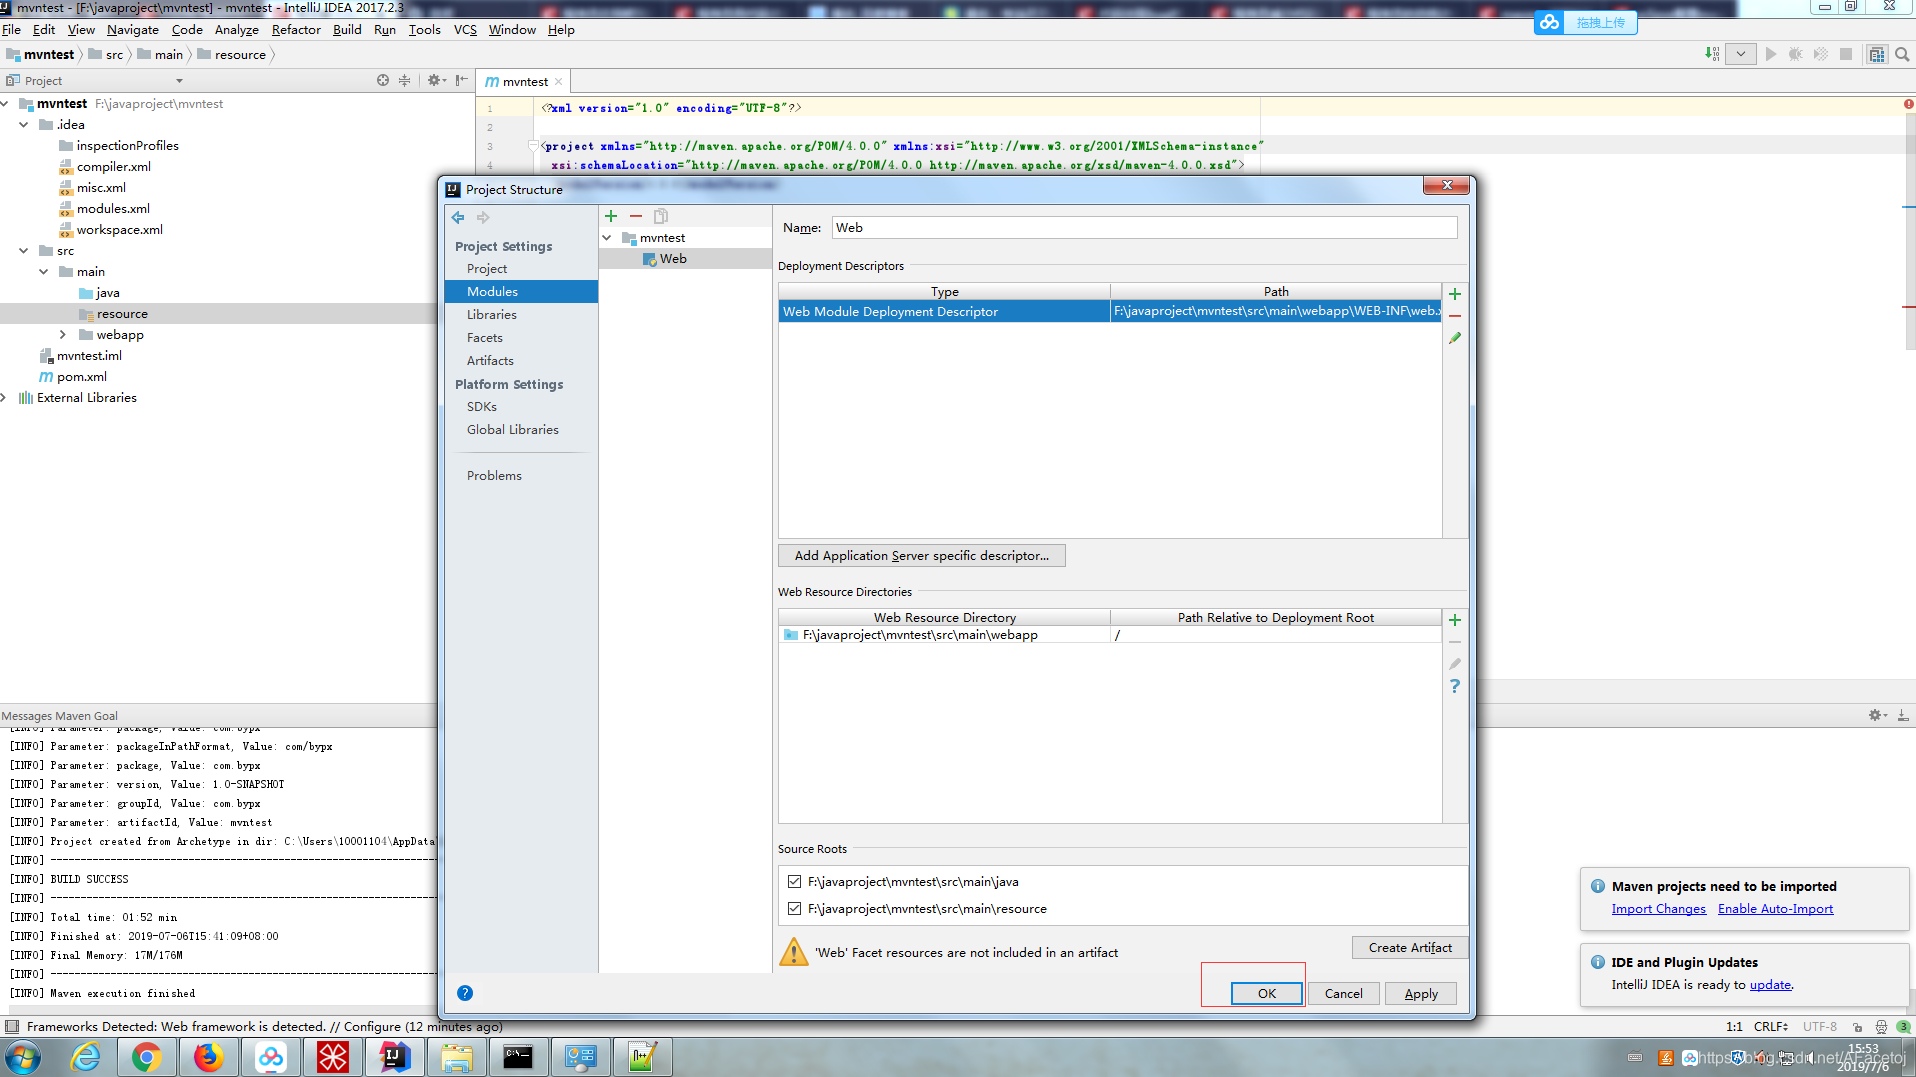The height and width of the screenshot is (1077, 1916).
Task: Open the VCS menu
Action: pos(465,29)
